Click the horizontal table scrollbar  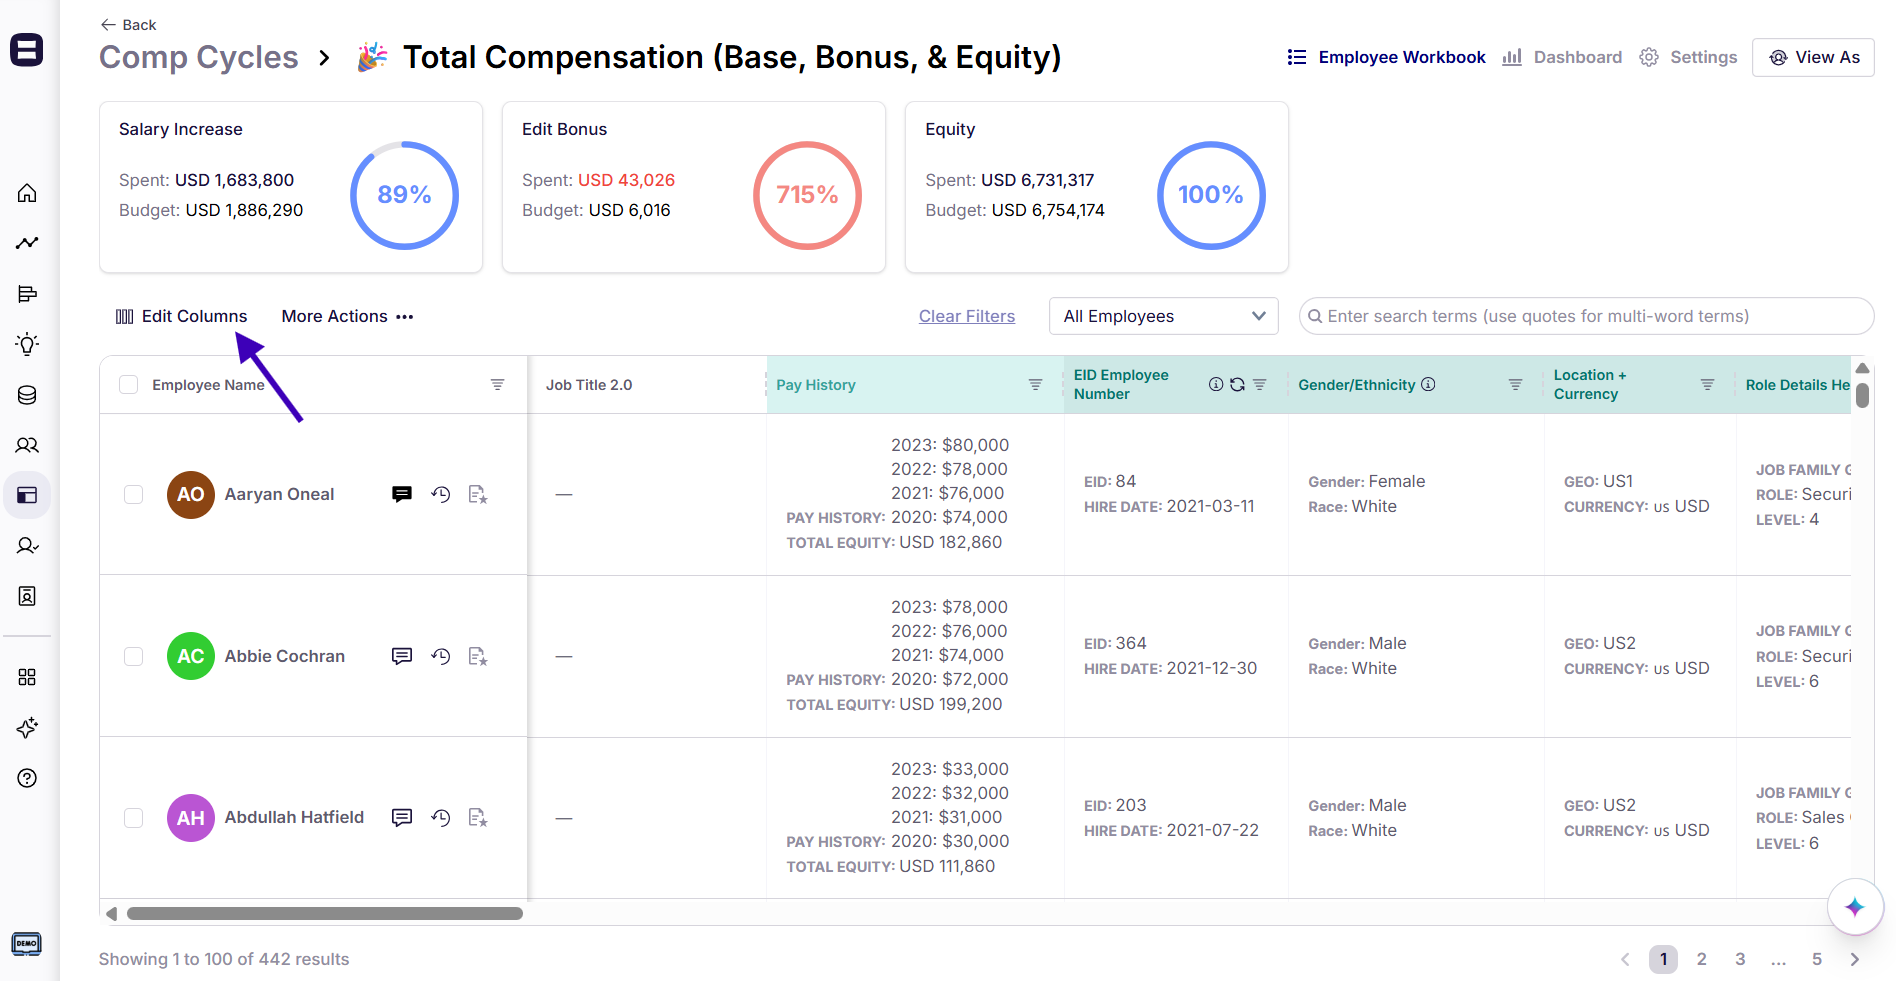324,913
